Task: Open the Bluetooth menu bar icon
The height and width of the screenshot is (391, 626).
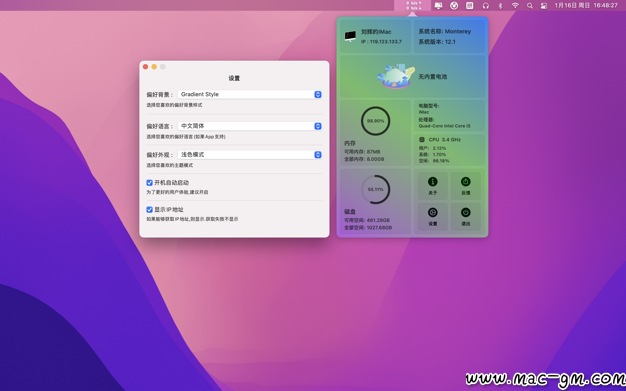Action: (500, 6)
